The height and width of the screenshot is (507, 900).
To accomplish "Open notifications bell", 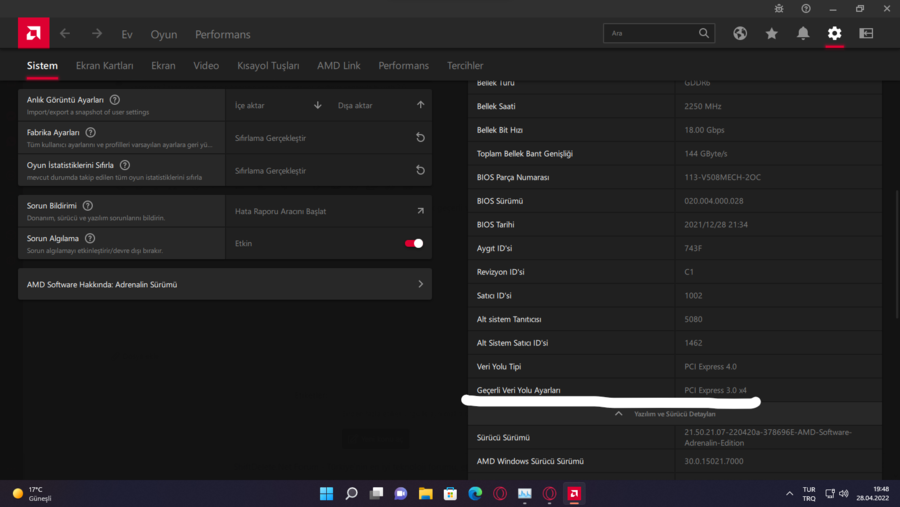I will (x=803, y=33).
